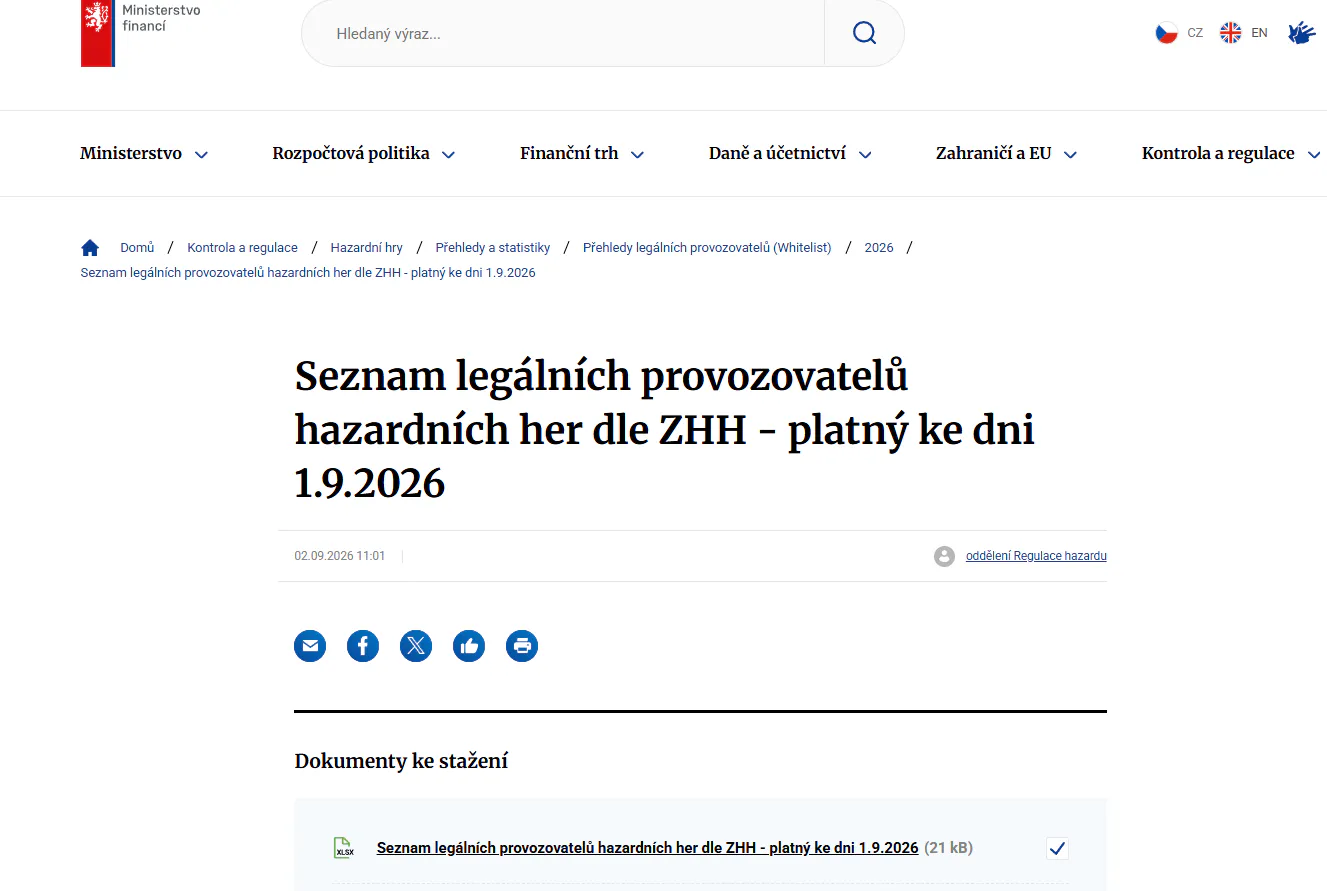Screen dimensions: 1327x891
Task: Print the page with printer icon
Action: click(x=522, y=646)
